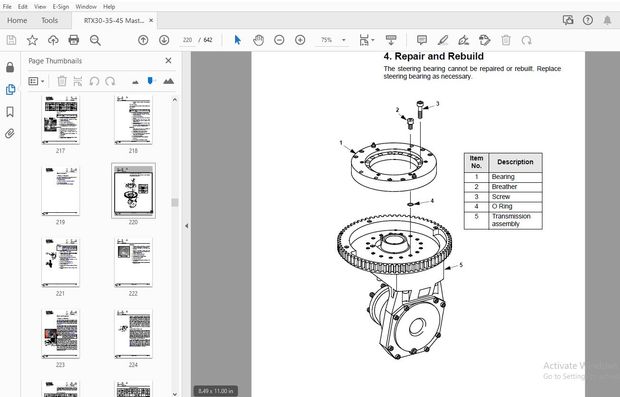Click thumbnails panel scroll down arrow
Viewport: 620px width, 397px height.
(x=175, y=393)
